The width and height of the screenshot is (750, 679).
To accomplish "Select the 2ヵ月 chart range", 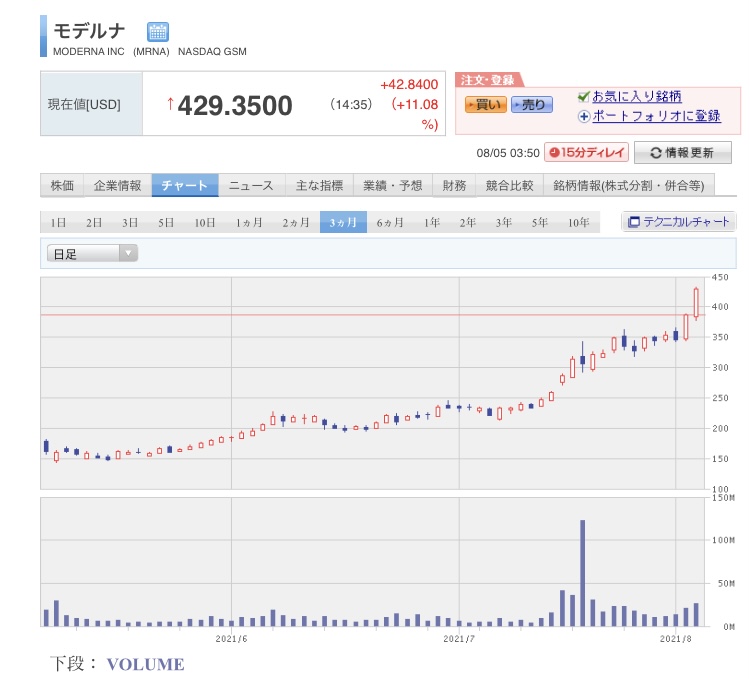I will point(296,222).
